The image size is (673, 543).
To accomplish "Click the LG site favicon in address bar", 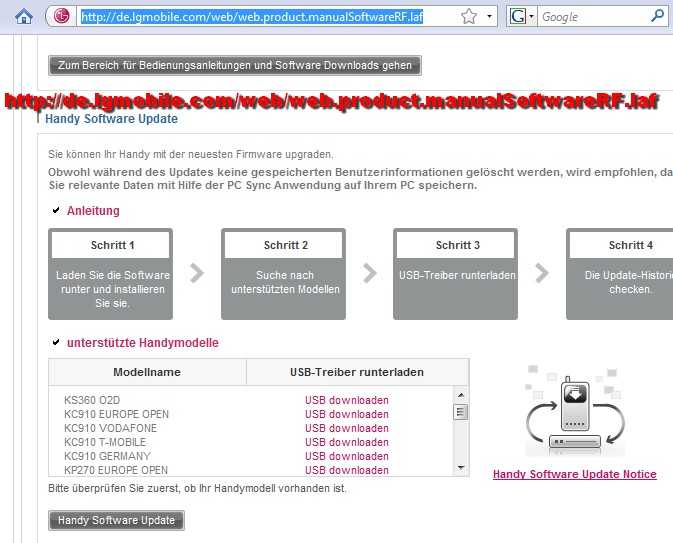I will click(x=61, y=16).
